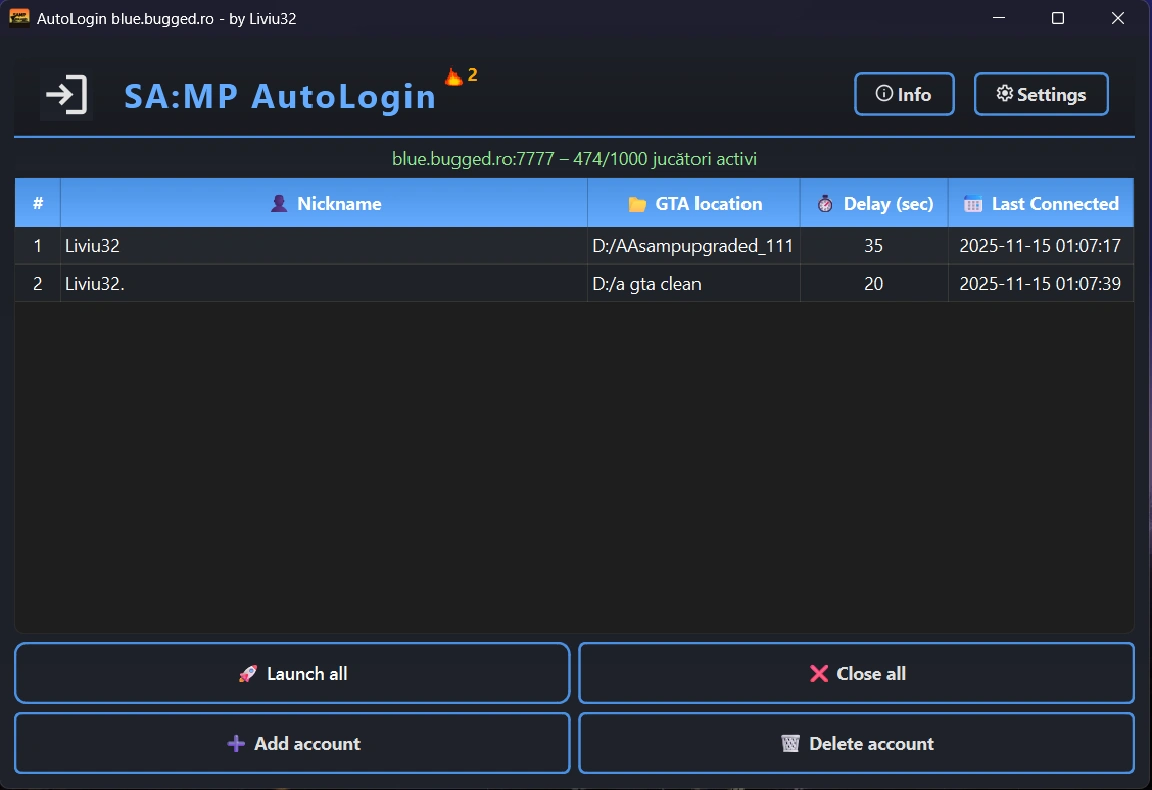This screenshot has width=1152, height=790.
Task: Click the trash bin icon on Delete account
Action: 790,744
